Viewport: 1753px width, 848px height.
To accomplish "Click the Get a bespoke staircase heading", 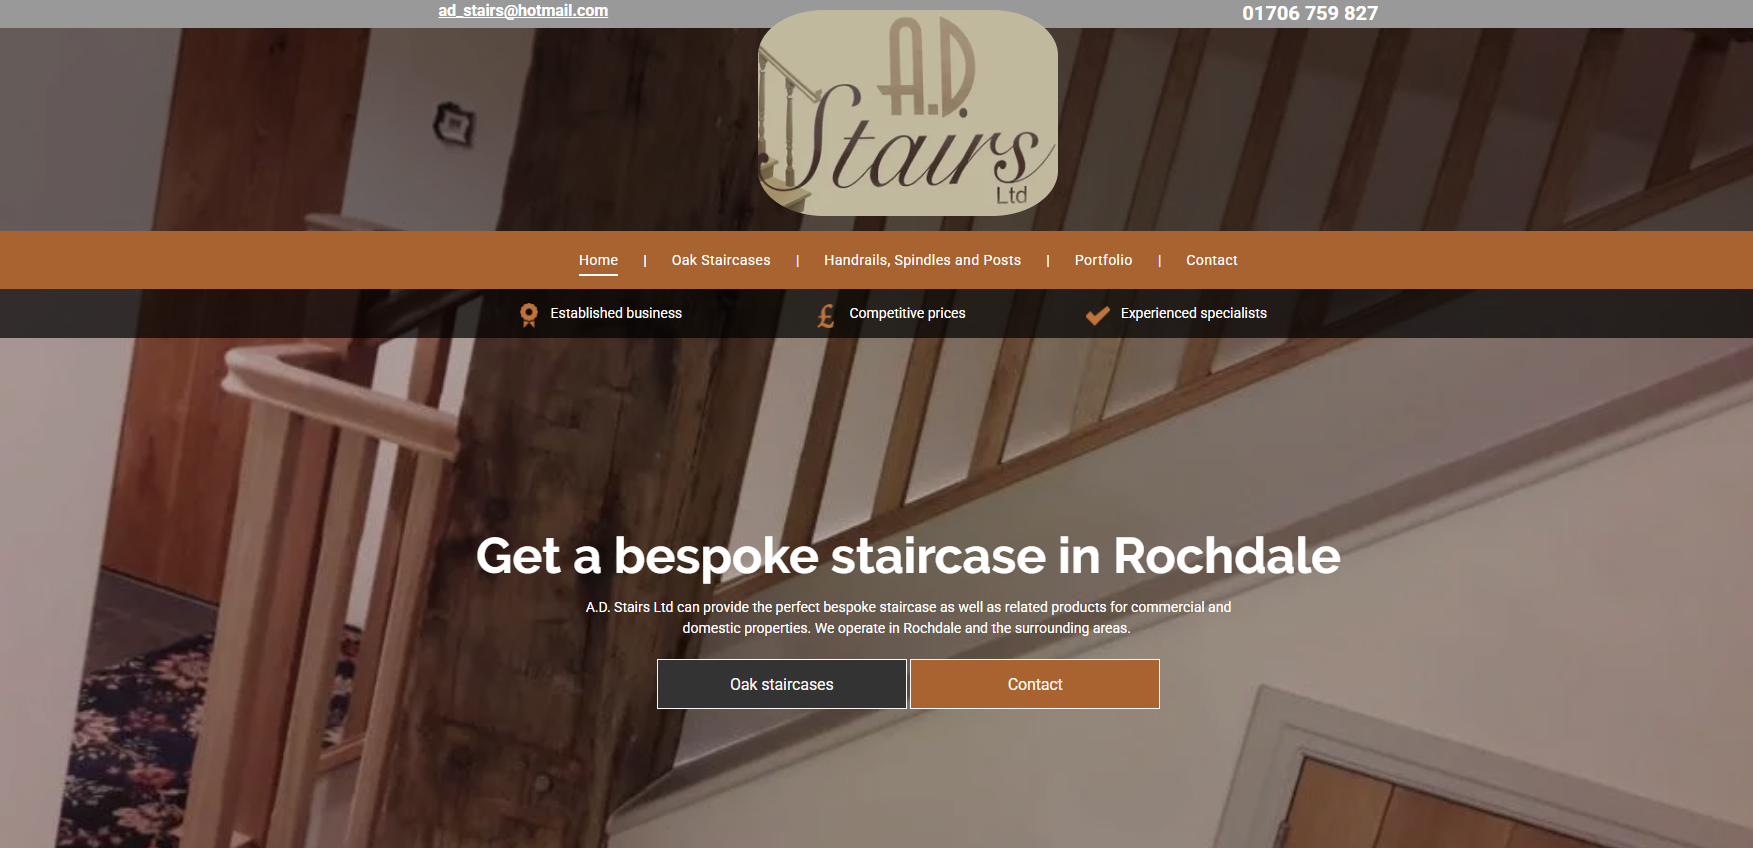I will [908, 556].
